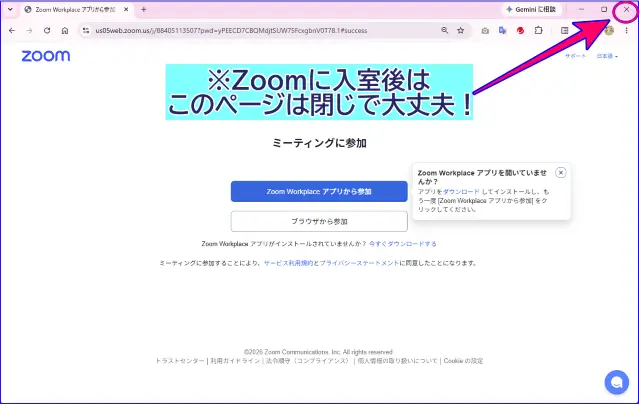Minimize the browser window
Viewport: 640px width, 404px height.
(x=581, y=9)
